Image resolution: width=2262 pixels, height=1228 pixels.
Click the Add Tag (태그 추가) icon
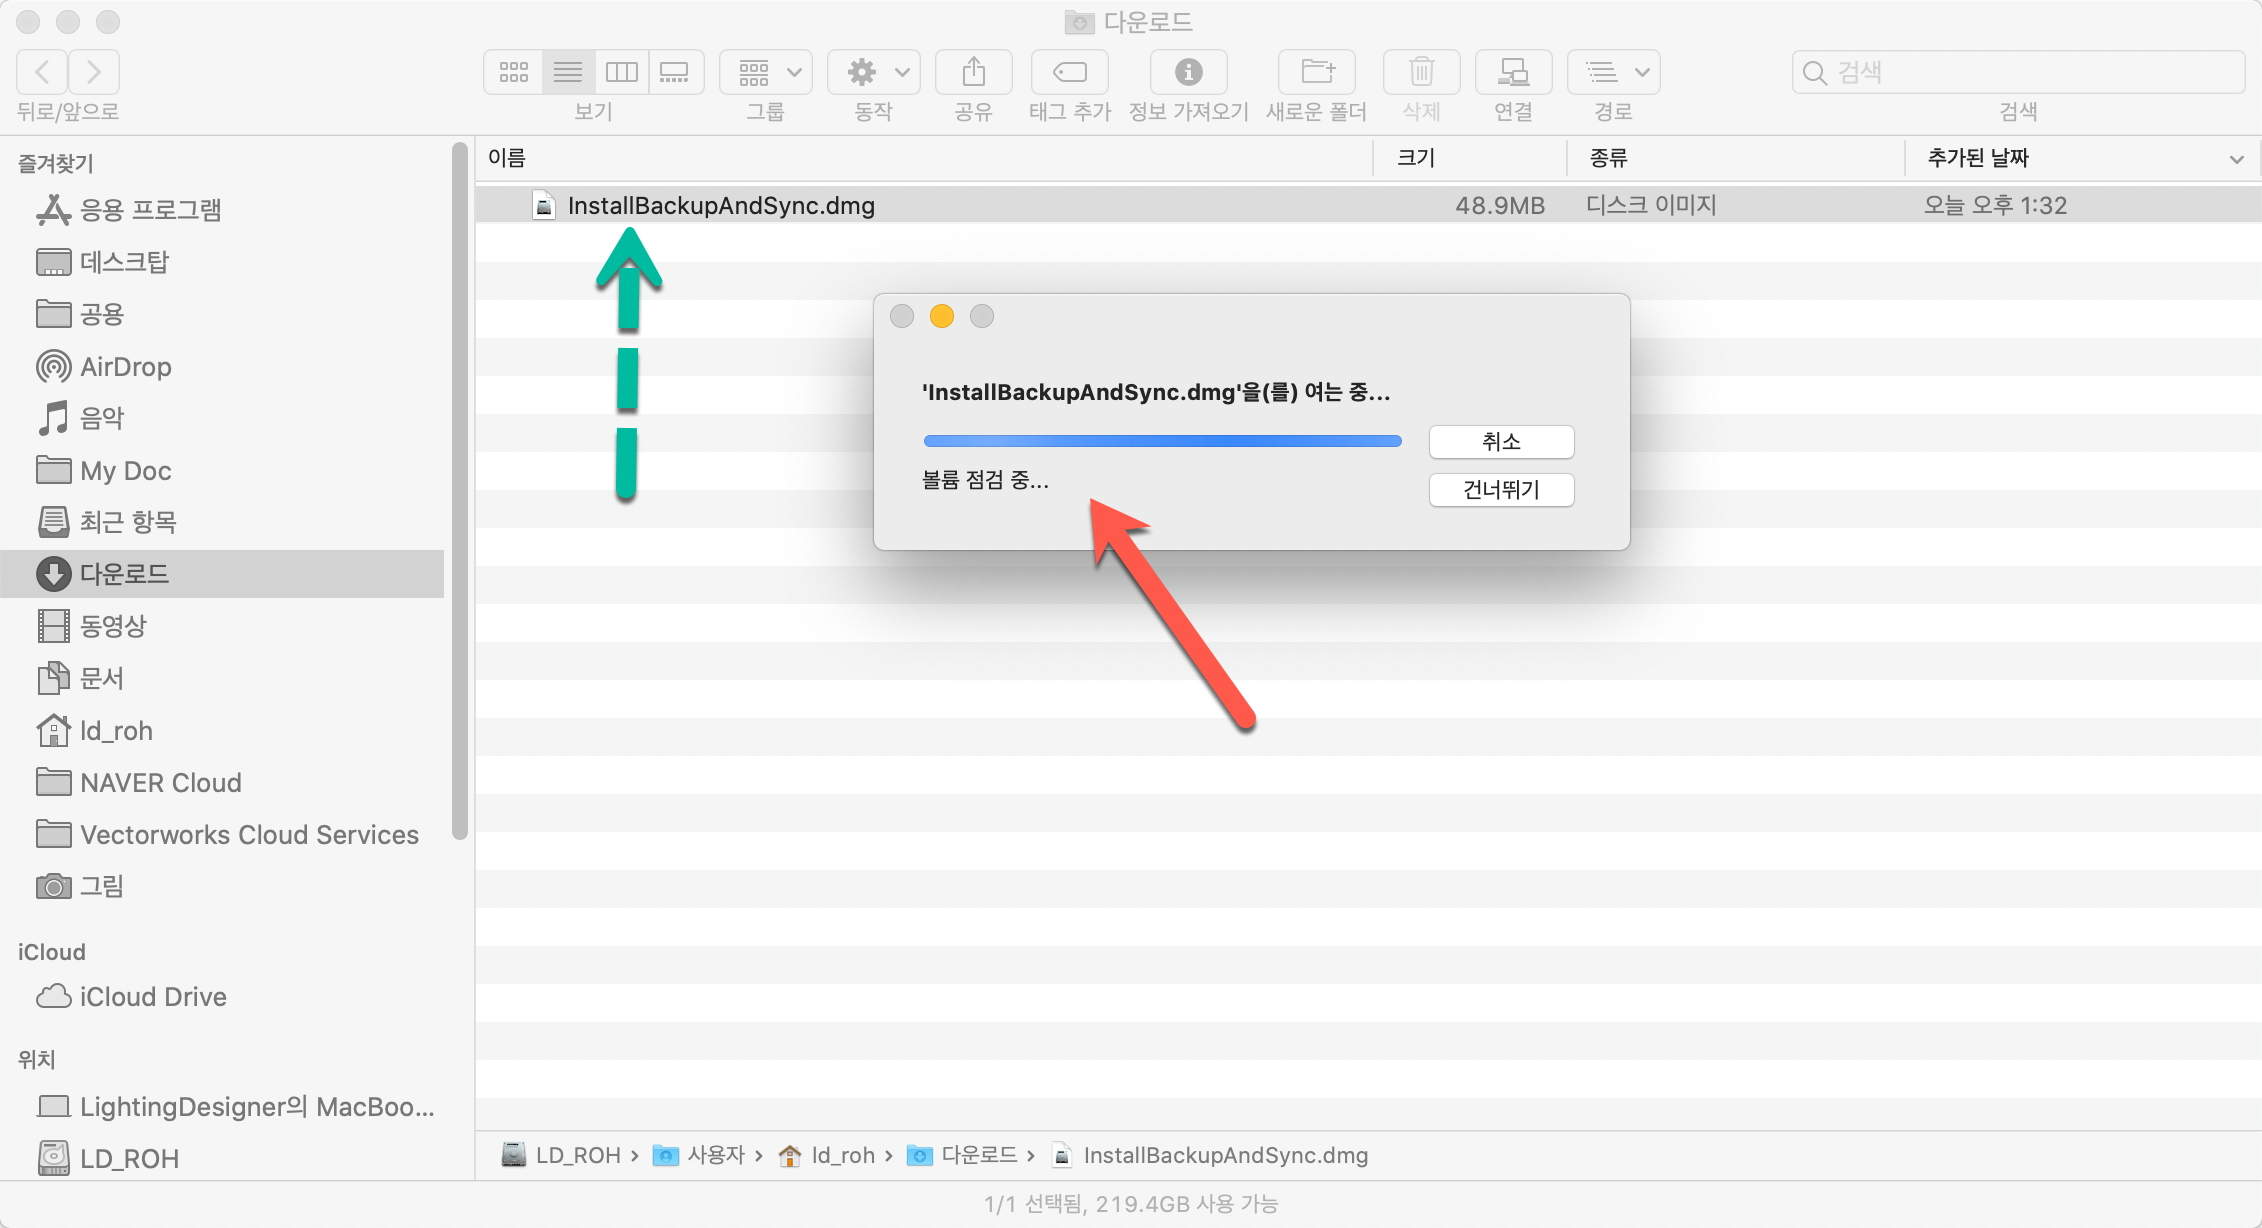[1070, 72]
